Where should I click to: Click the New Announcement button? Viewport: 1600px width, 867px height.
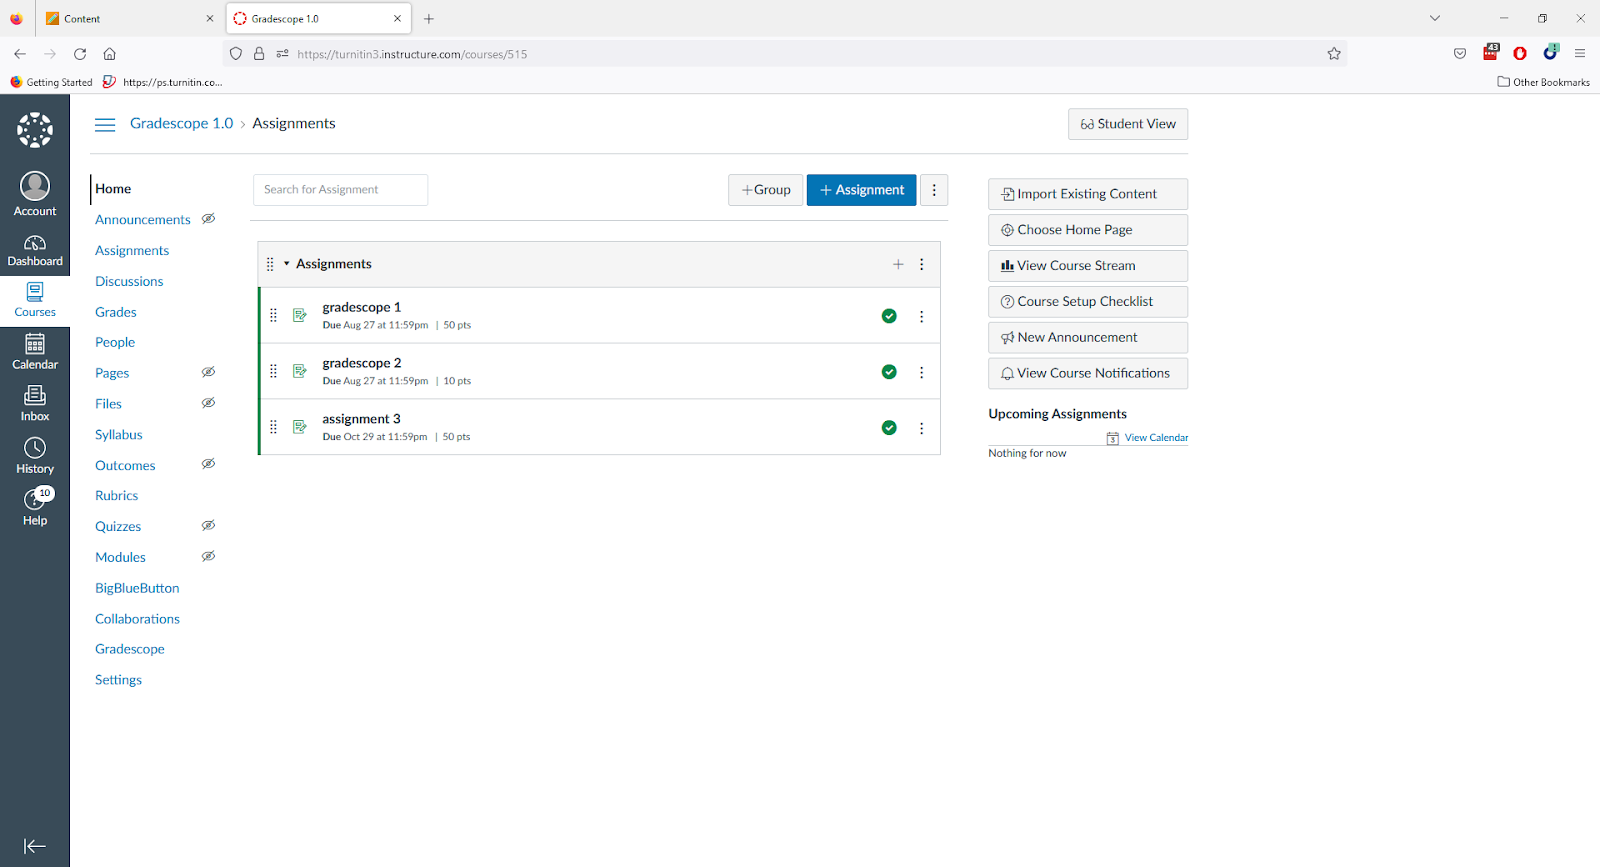point(1088,337)
